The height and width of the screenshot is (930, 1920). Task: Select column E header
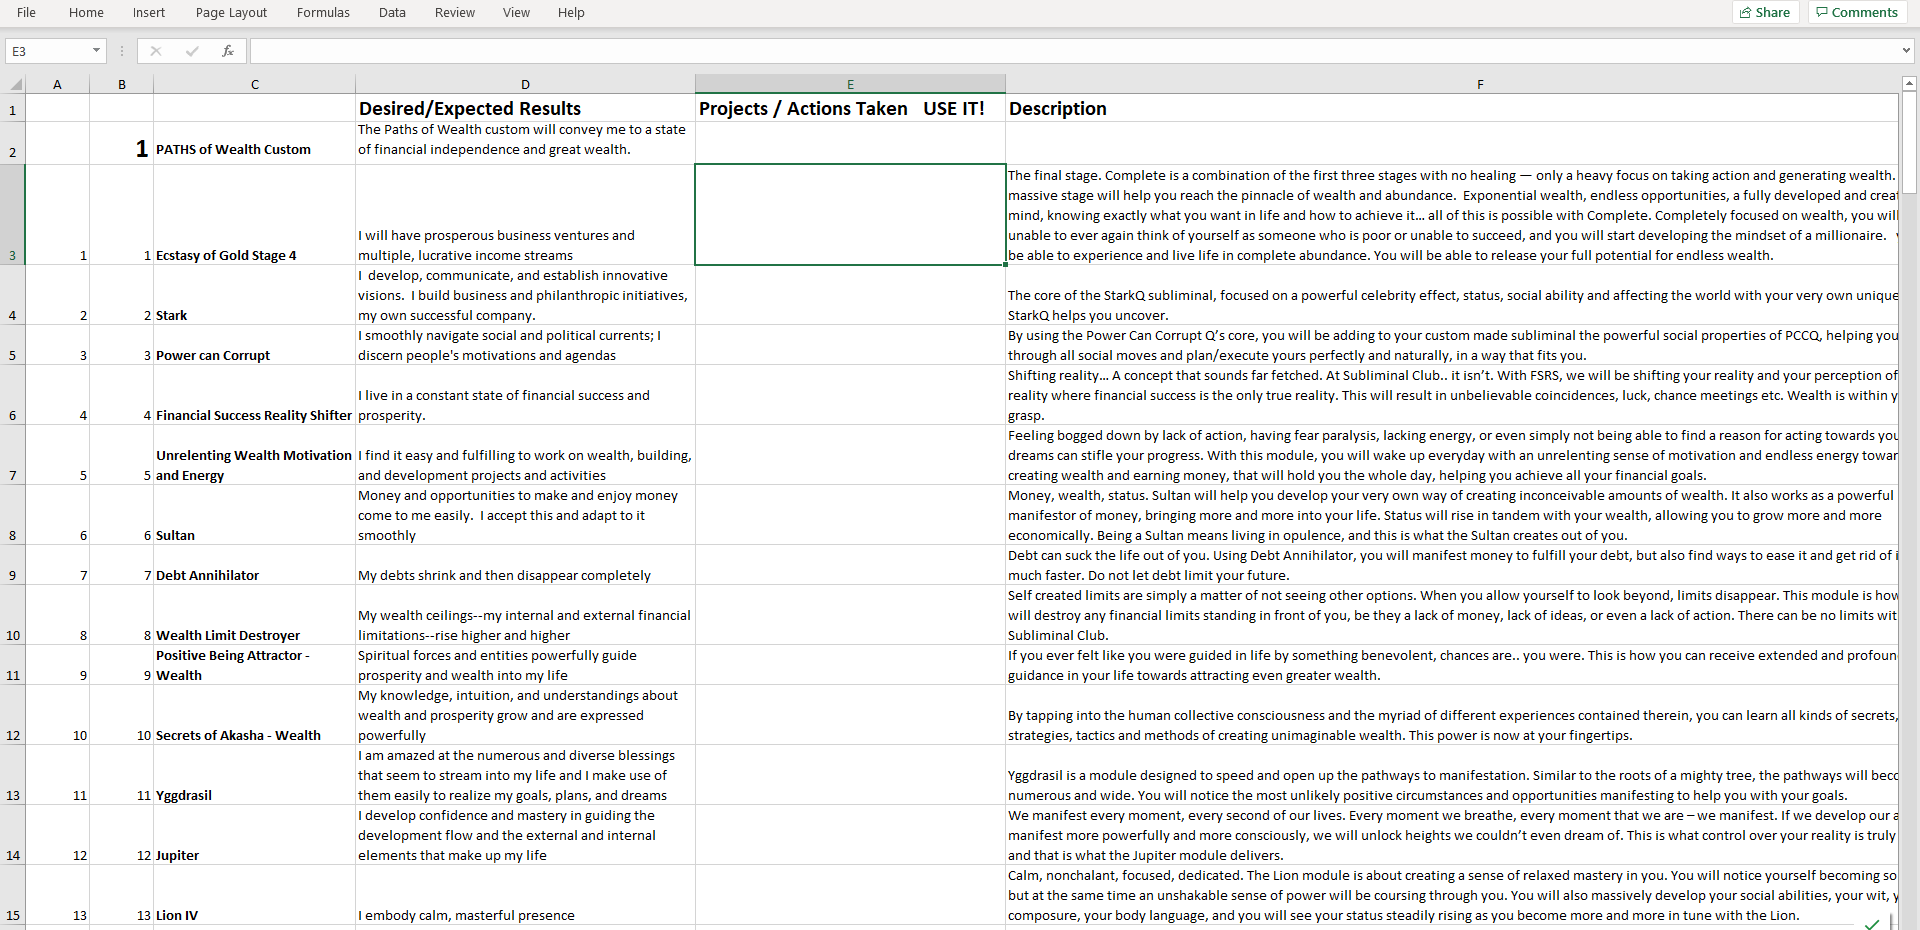click(850, 84)
